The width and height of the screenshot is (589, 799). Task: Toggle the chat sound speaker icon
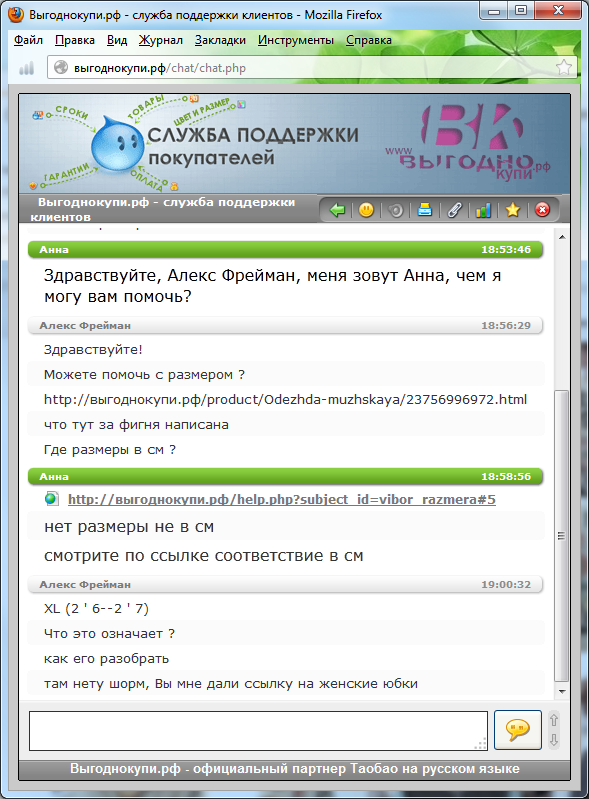click(395, 210)
